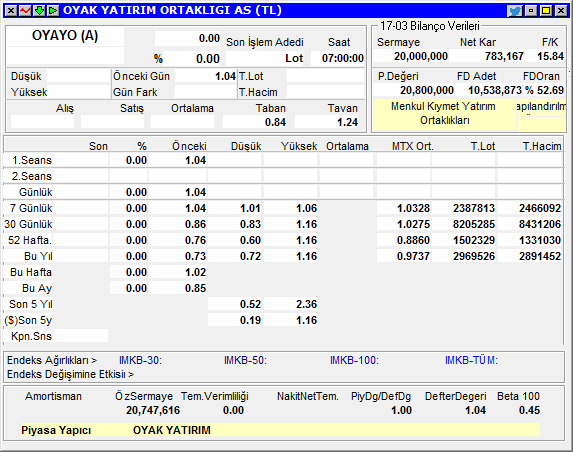Click the ÖzSermaye value 20,747,616
Screen dimensions: 573x452
(153, 410)
